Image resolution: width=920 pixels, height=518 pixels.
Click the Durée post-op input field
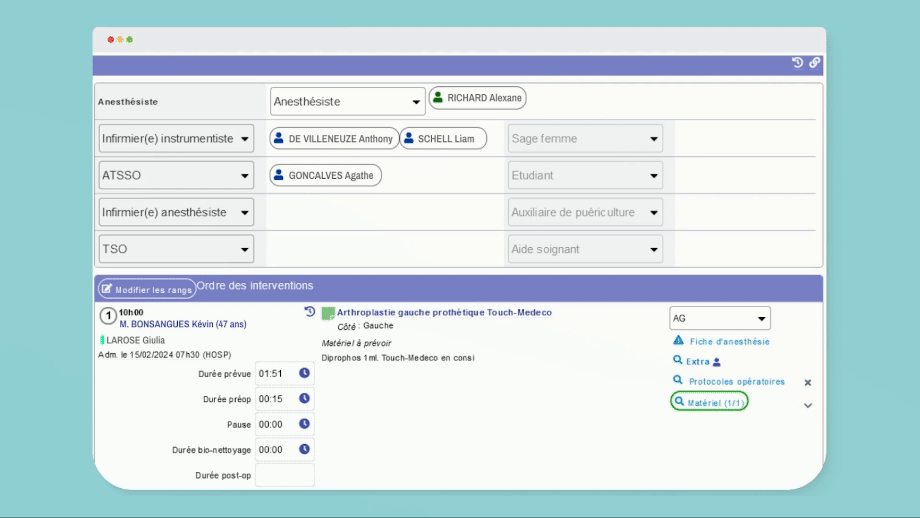point(285,475)
